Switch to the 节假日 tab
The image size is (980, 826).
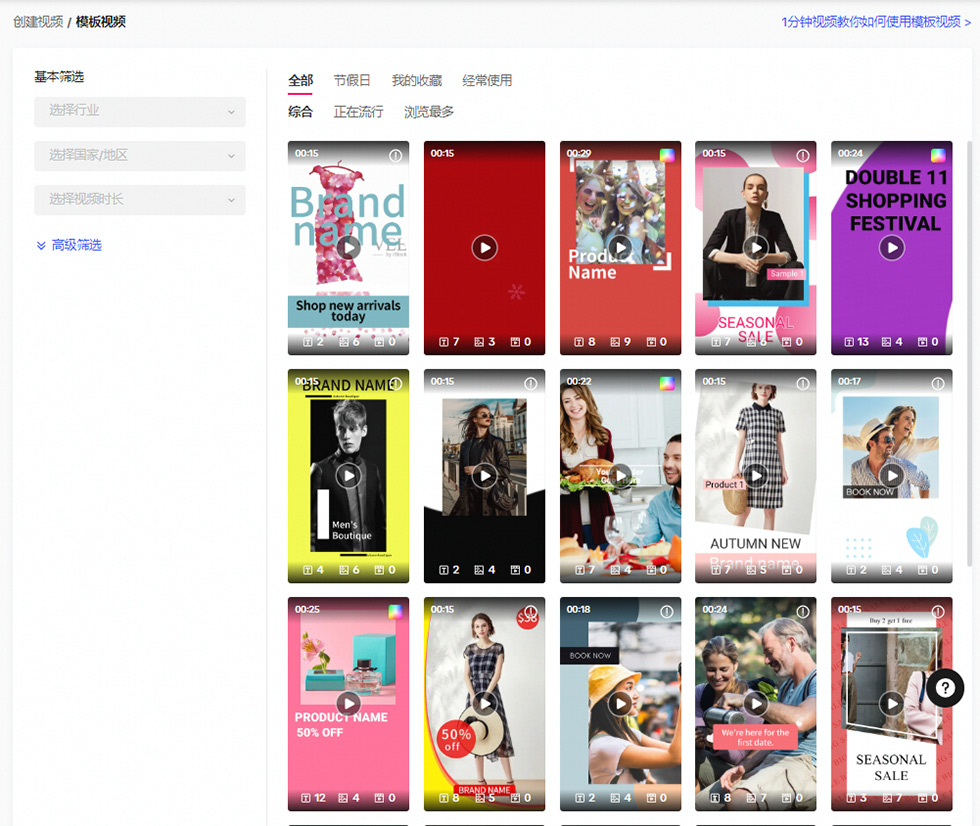point(352,80)
